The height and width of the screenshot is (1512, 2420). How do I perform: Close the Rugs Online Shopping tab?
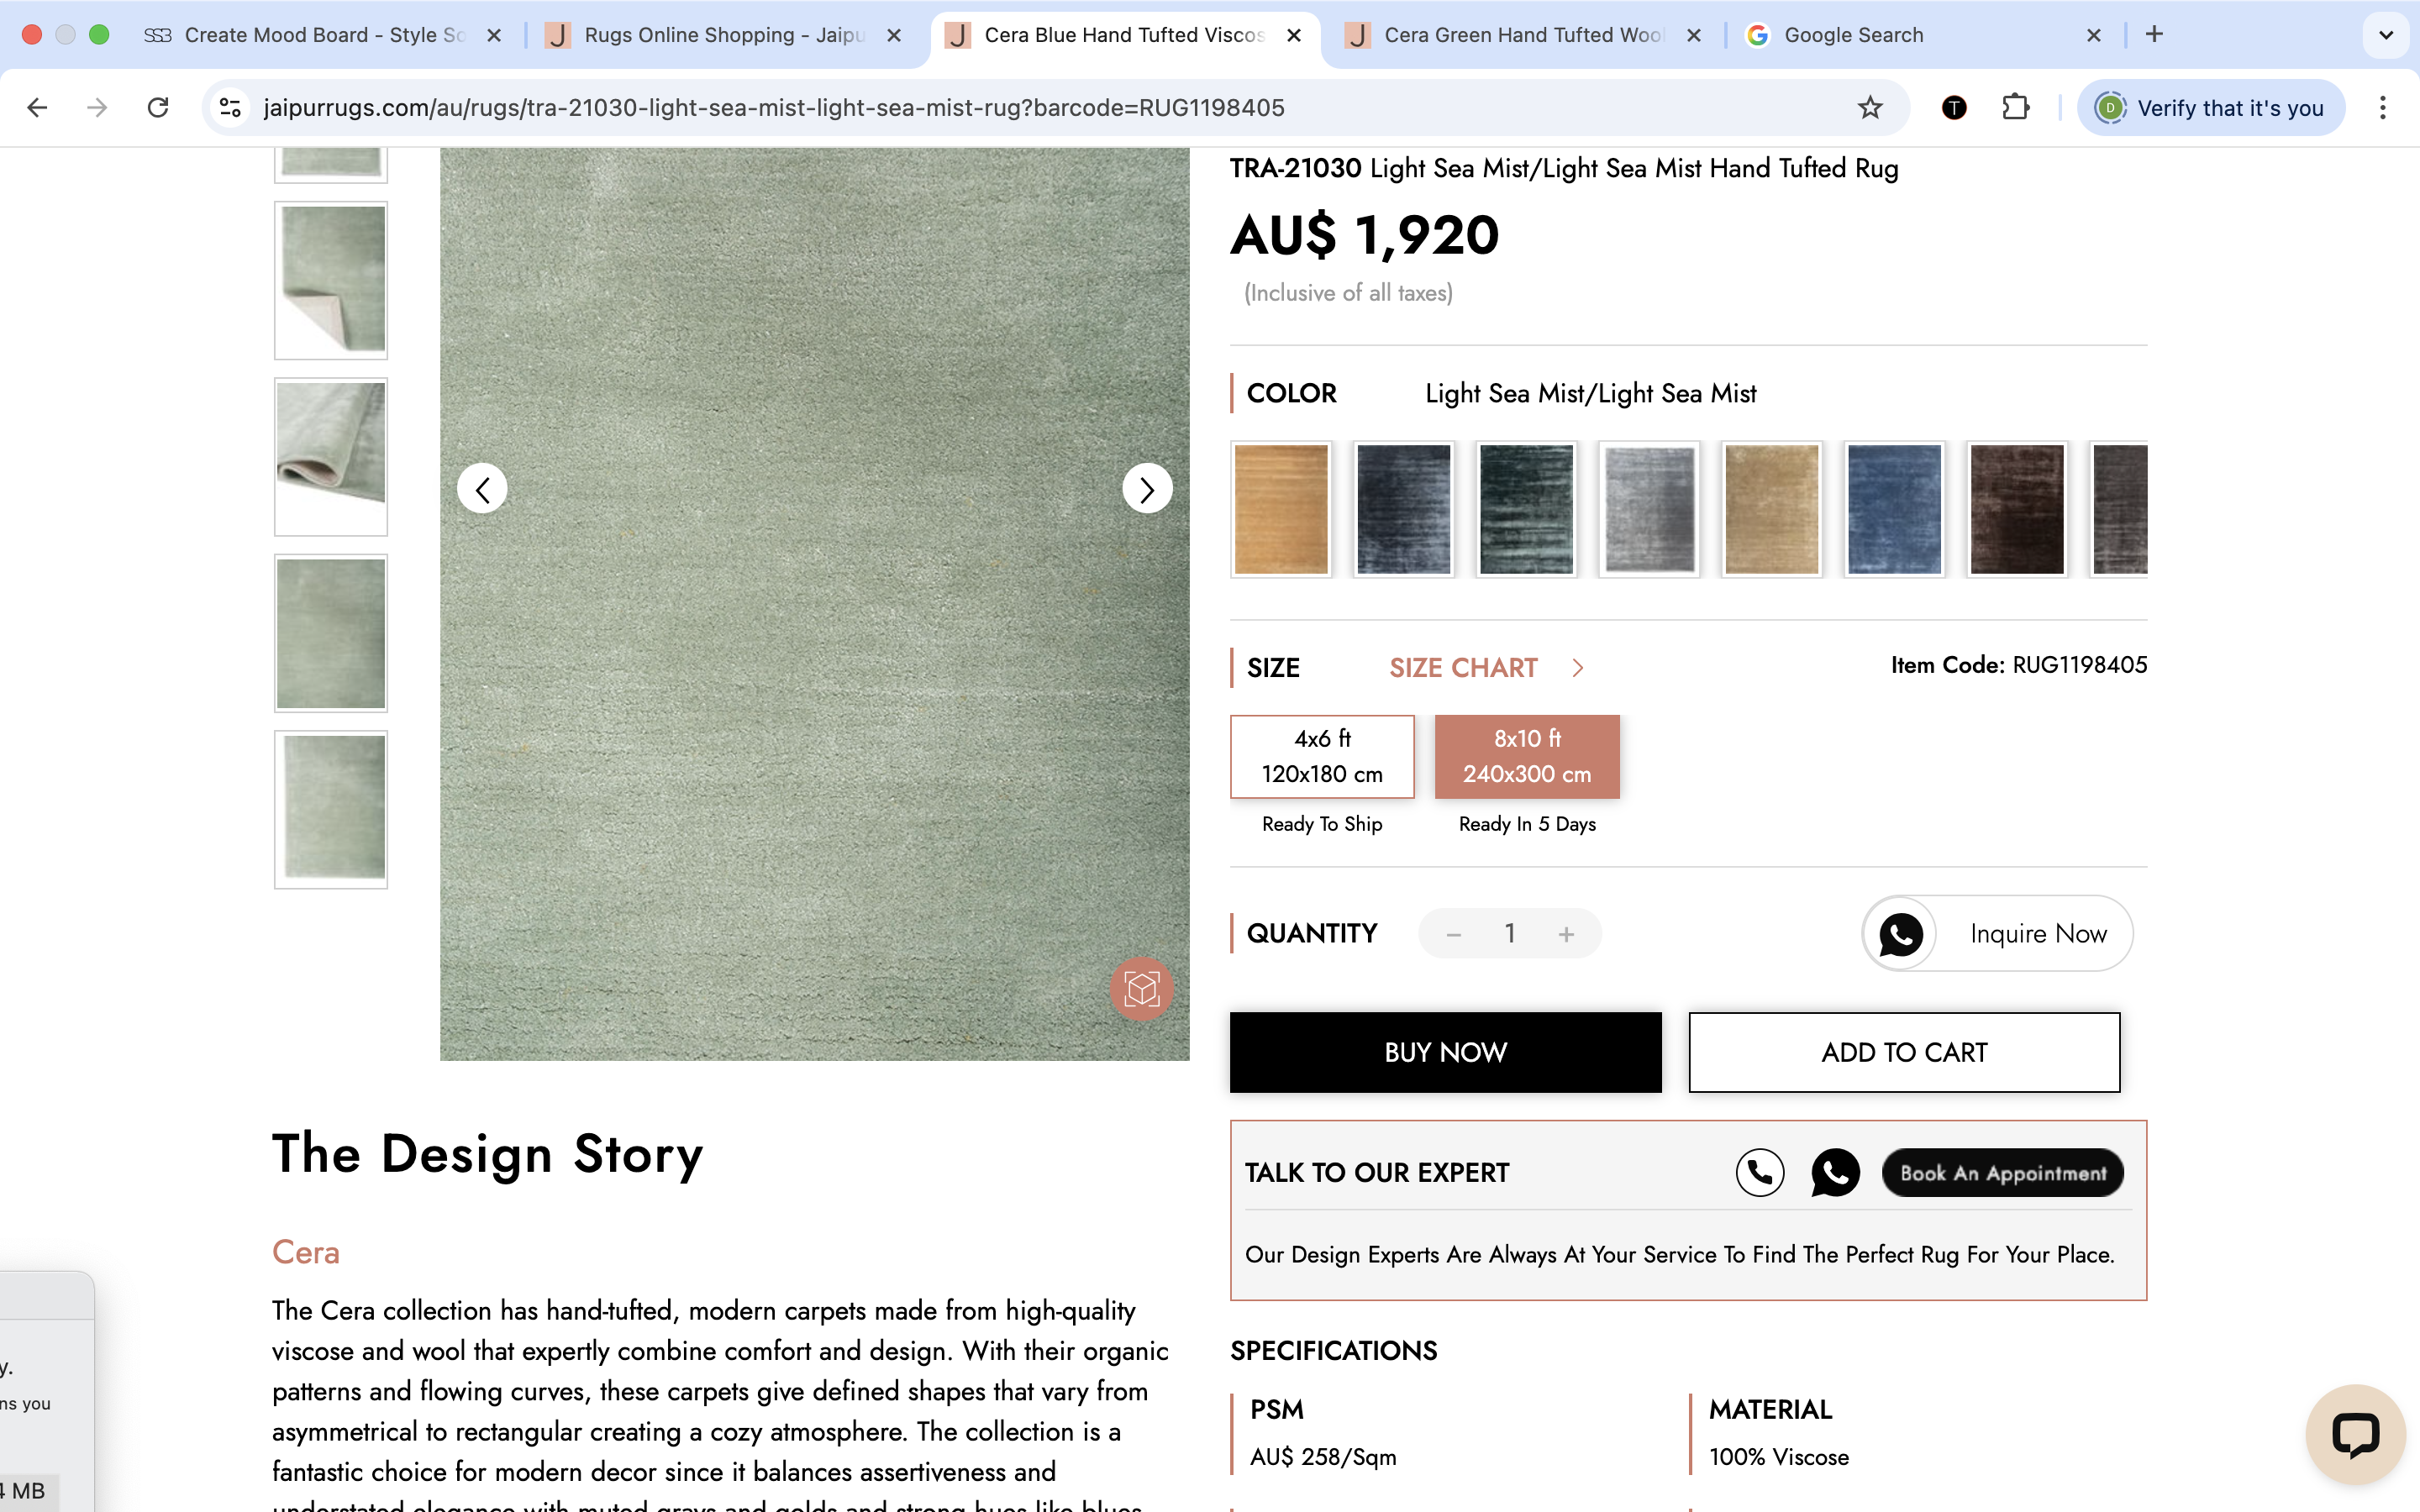894,35
